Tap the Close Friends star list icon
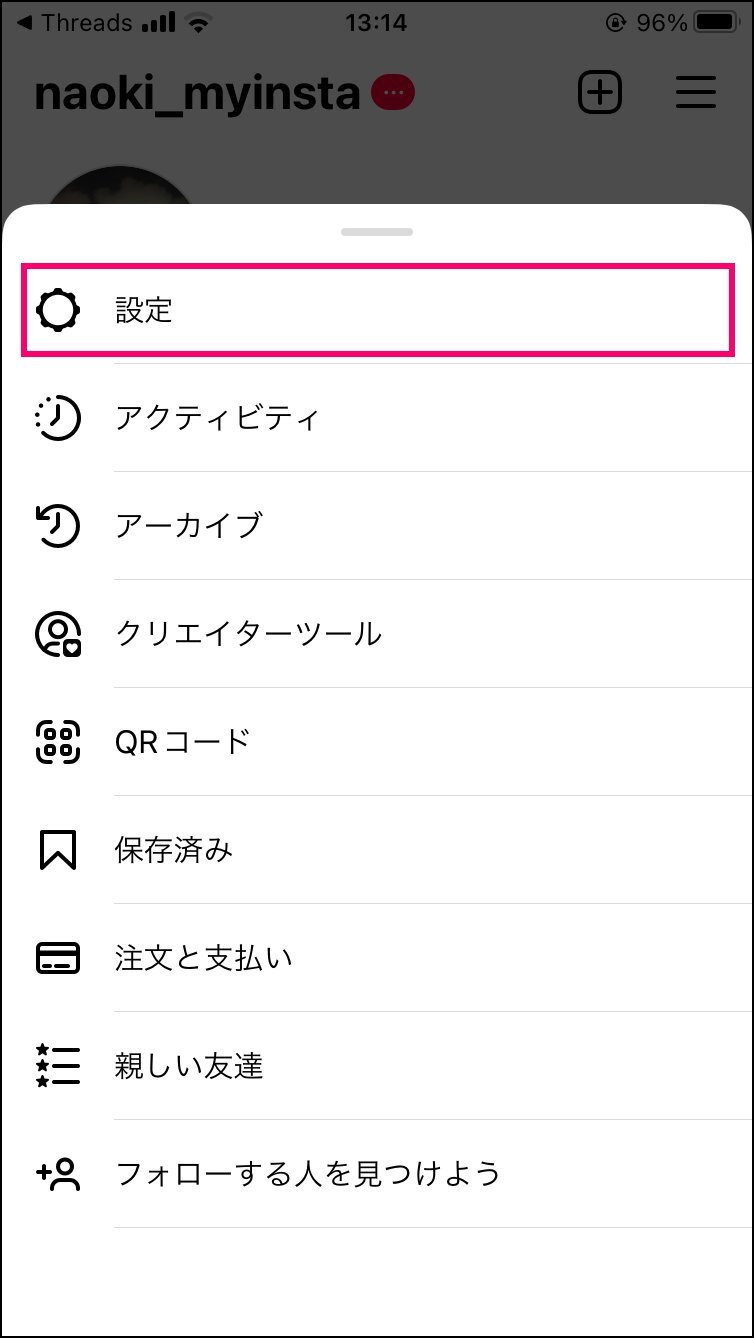Image resolution: width=754 pixels, height=1338 pixels. [58, 1066]
